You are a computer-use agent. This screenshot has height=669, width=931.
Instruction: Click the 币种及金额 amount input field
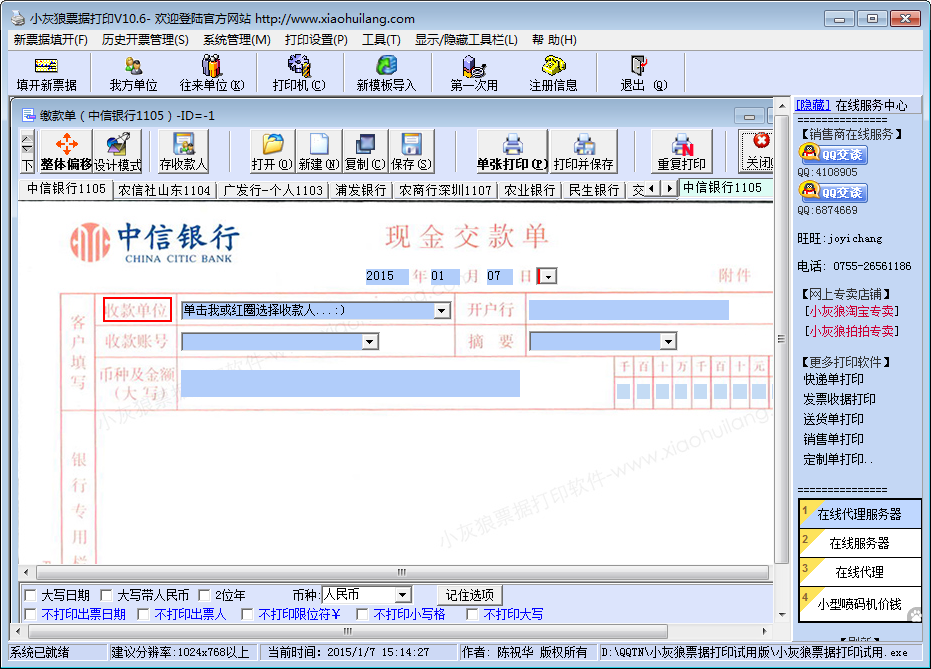pyautogui.click(x=350, y=383)
